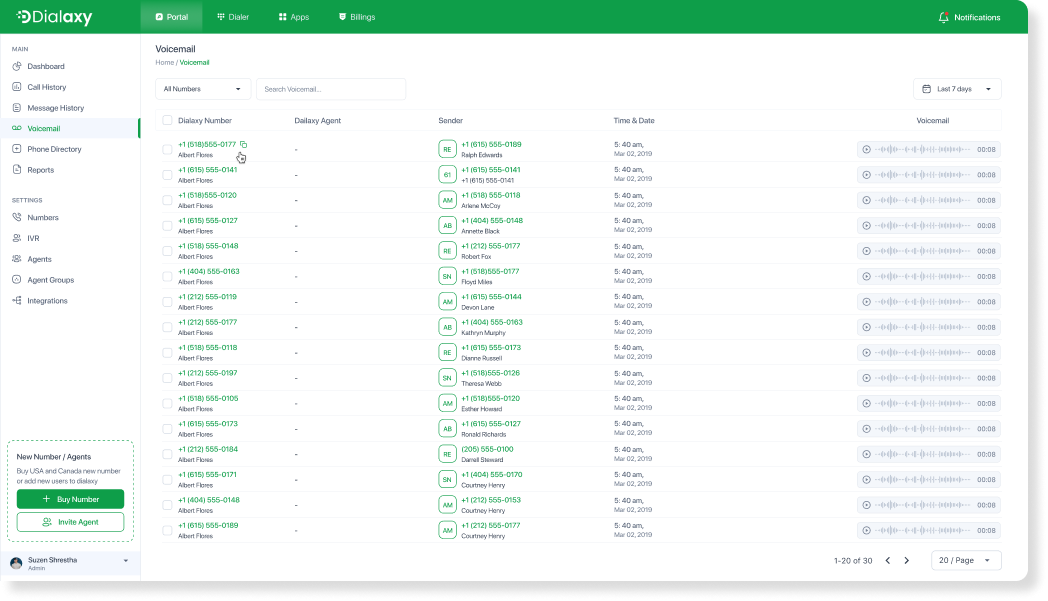This screenshot has height=601, width=1048.
Task: Check the row checkbox for Courtney Henry voicemail
Action: 167,479
